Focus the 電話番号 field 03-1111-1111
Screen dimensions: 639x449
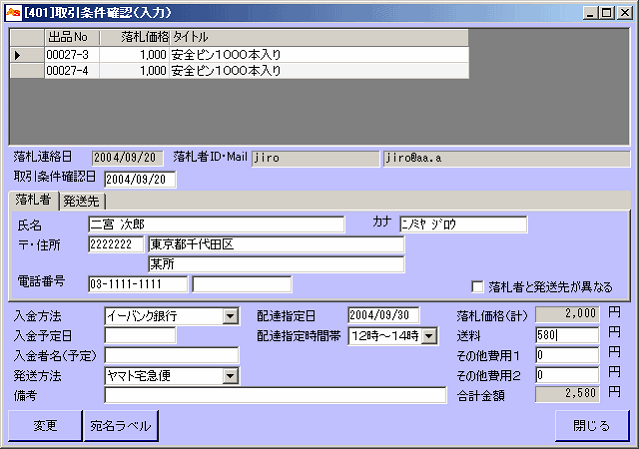(138, 284)
